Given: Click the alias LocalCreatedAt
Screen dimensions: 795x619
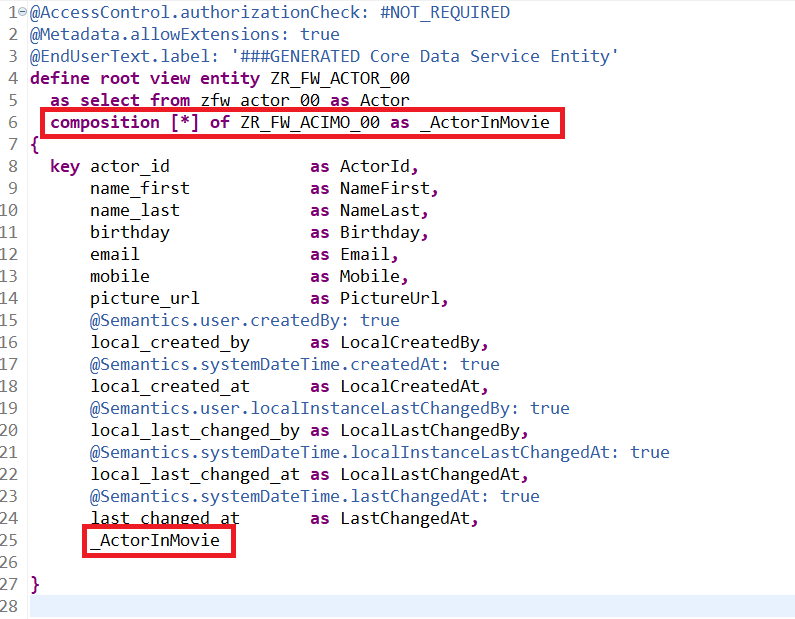Looking at the screenshot, I should (x=410, y=386).
